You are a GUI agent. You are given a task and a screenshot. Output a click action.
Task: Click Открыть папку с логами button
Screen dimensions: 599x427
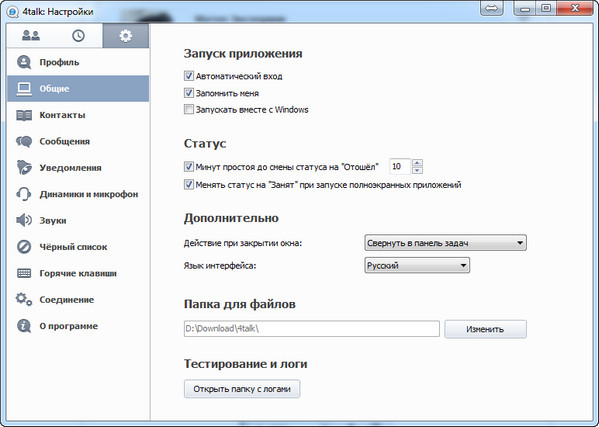(242, 389)
